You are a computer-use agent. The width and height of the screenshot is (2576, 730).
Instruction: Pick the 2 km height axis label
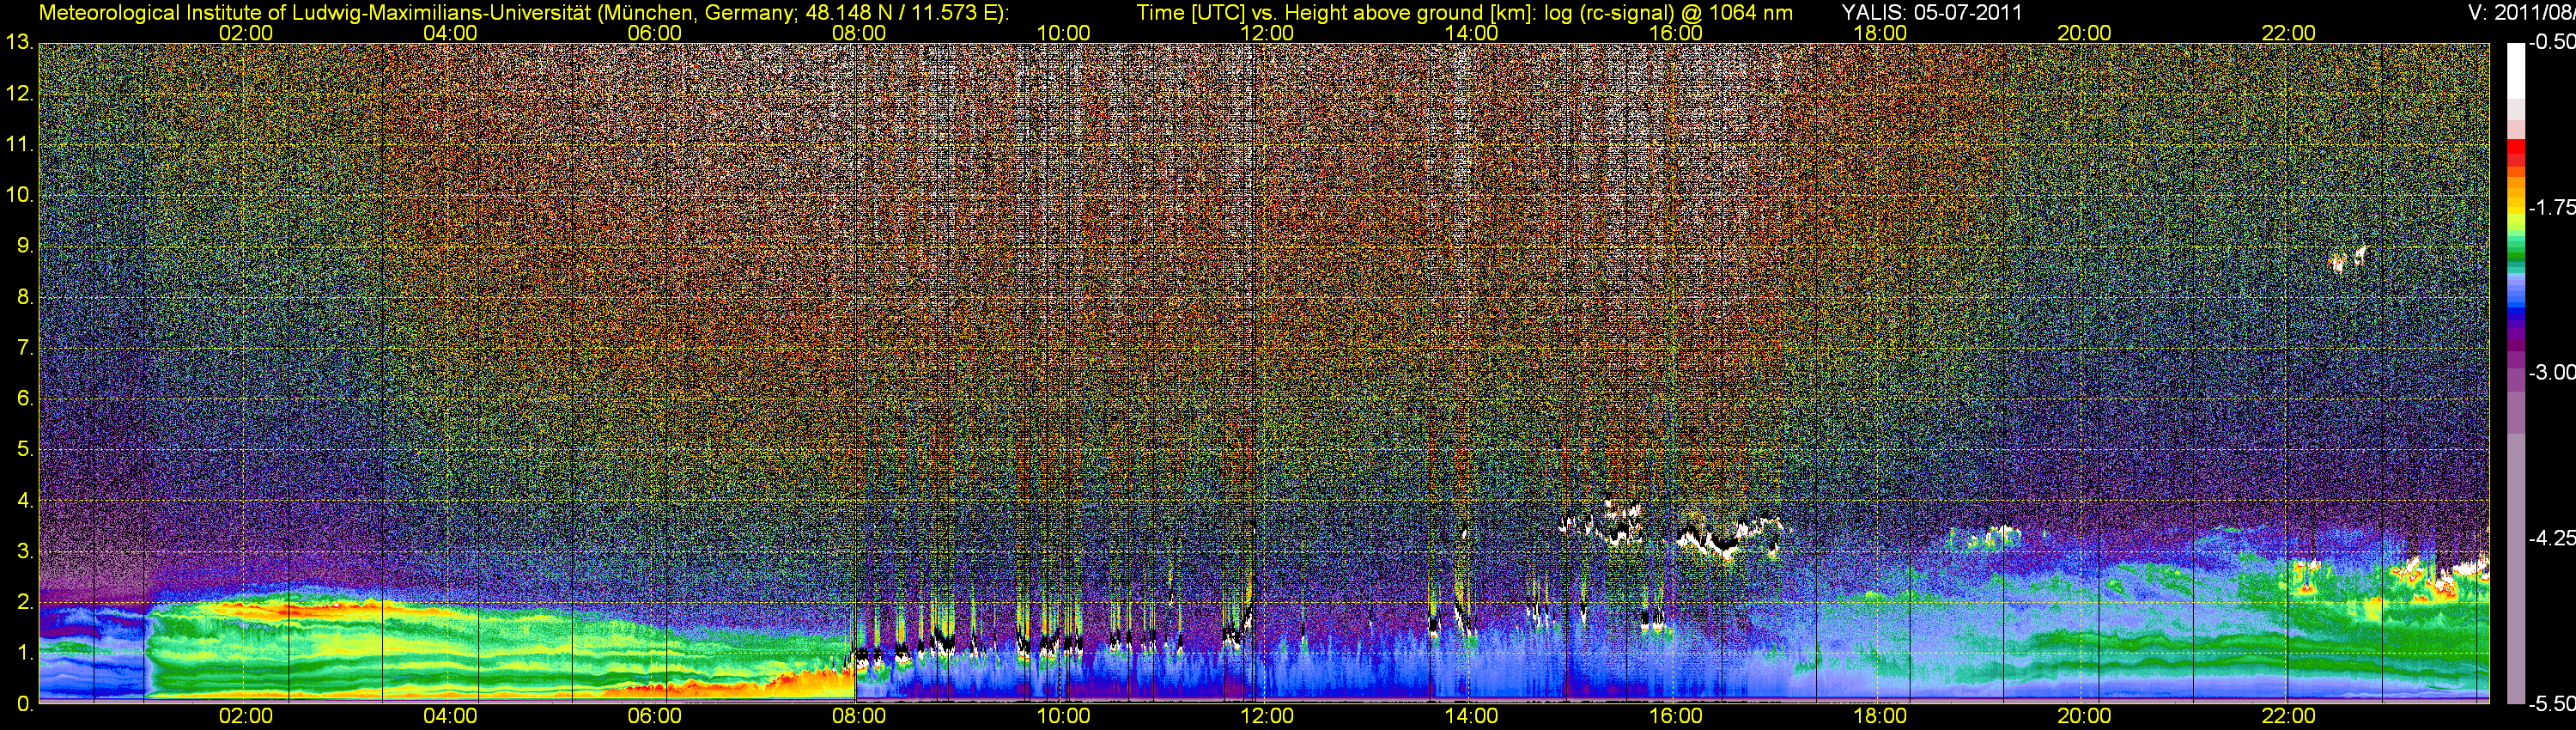tap(24, 602)
